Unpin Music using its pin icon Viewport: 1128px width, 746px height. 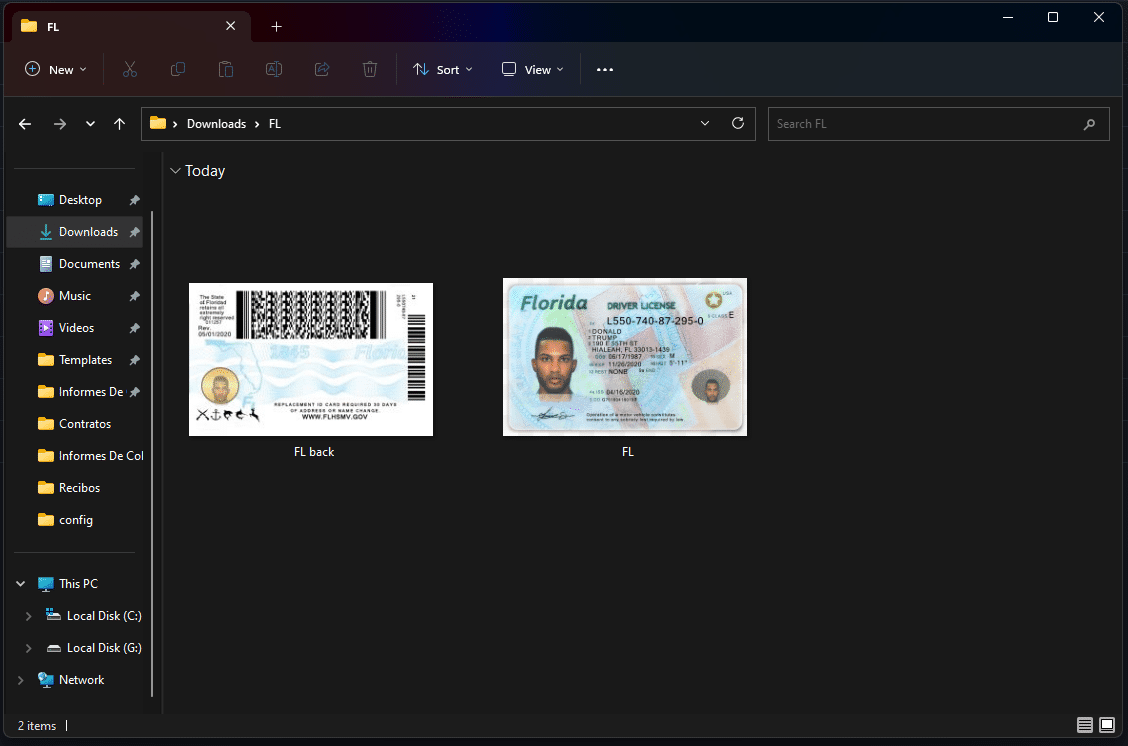point(135,296)
